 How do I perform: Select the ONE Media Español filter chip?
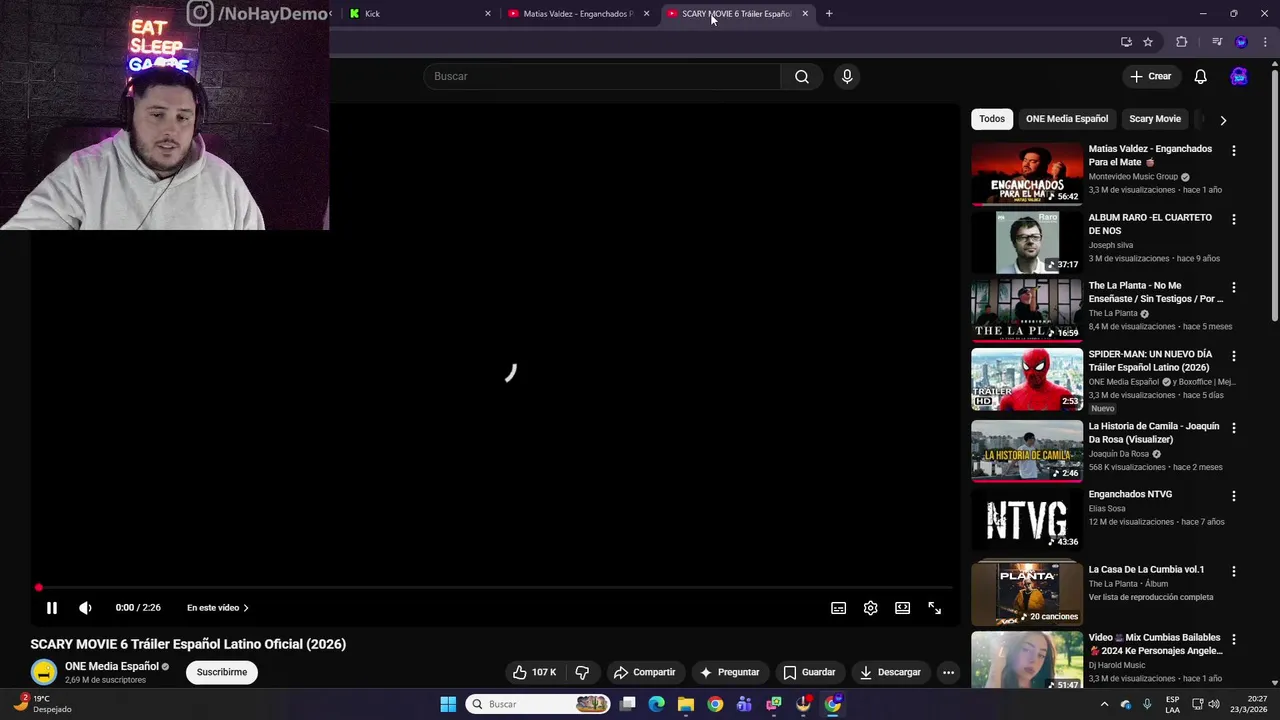pos(1067,119)
